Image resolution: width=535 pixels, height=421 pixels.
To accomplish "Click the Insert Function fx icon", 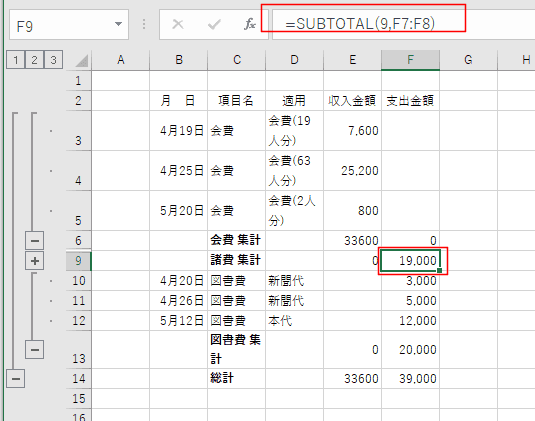I will pos(250,24).
